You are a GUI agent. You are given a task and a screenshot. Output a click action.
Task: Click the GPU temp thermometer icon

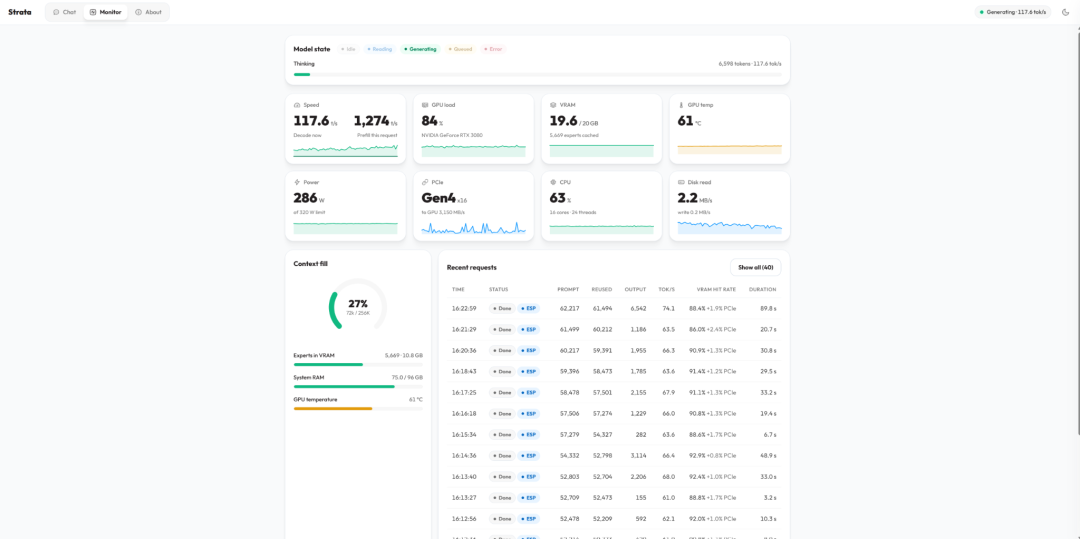coord(681,105)
